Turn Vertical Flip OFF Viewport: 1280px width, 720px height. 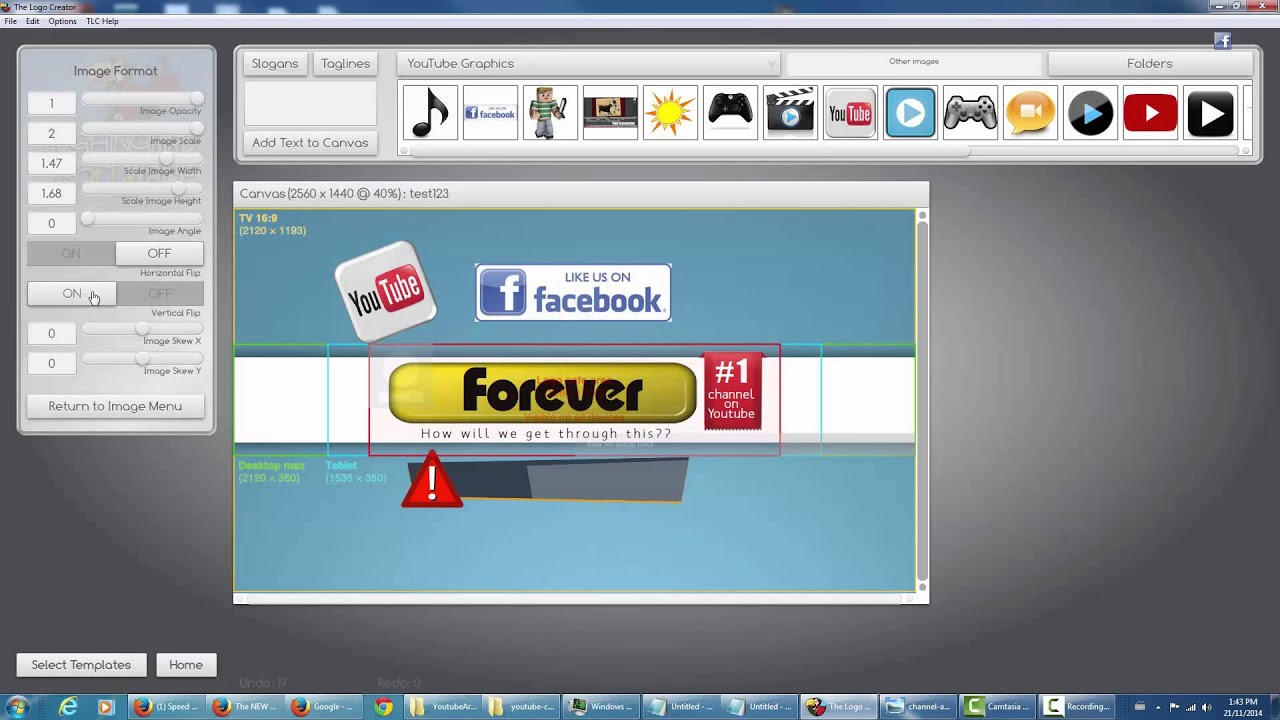tap(159, 293)
